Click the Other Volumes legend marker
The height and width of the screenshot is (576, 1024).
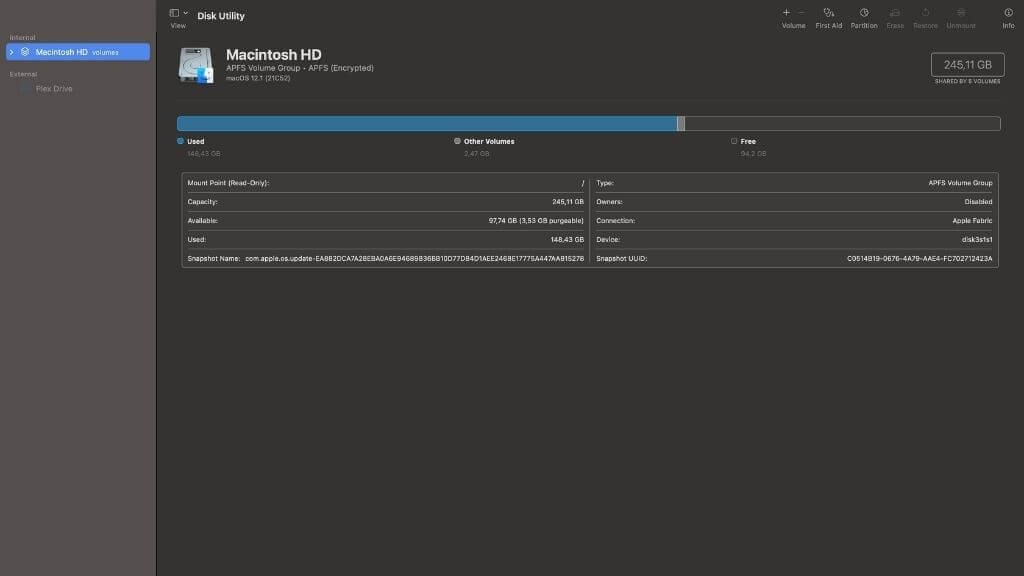457,142
